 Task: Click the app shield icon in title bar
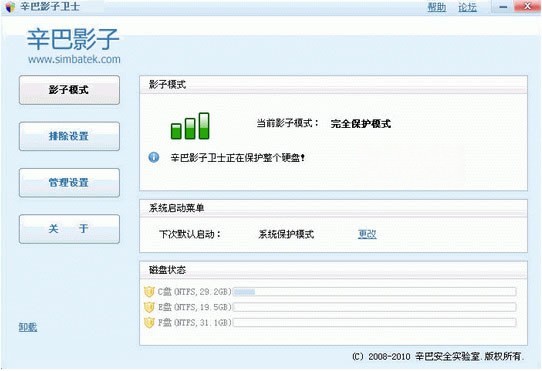pyautogui.click(x=11, y=7)
